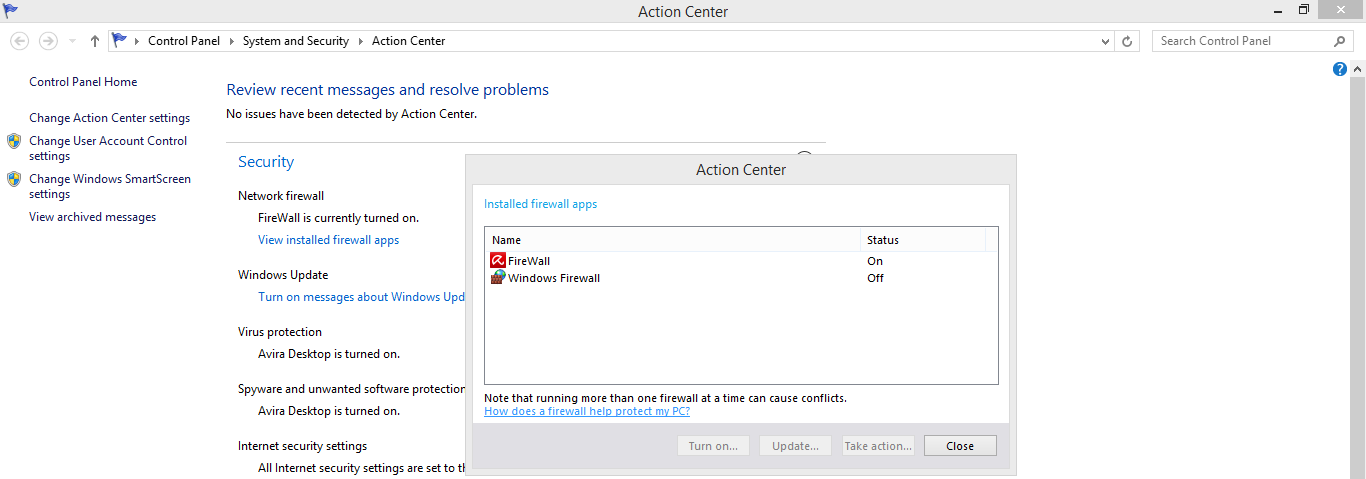The image size is (1366, 479).
Task: Open View installed firewall apps link
Action: point(328,240)
